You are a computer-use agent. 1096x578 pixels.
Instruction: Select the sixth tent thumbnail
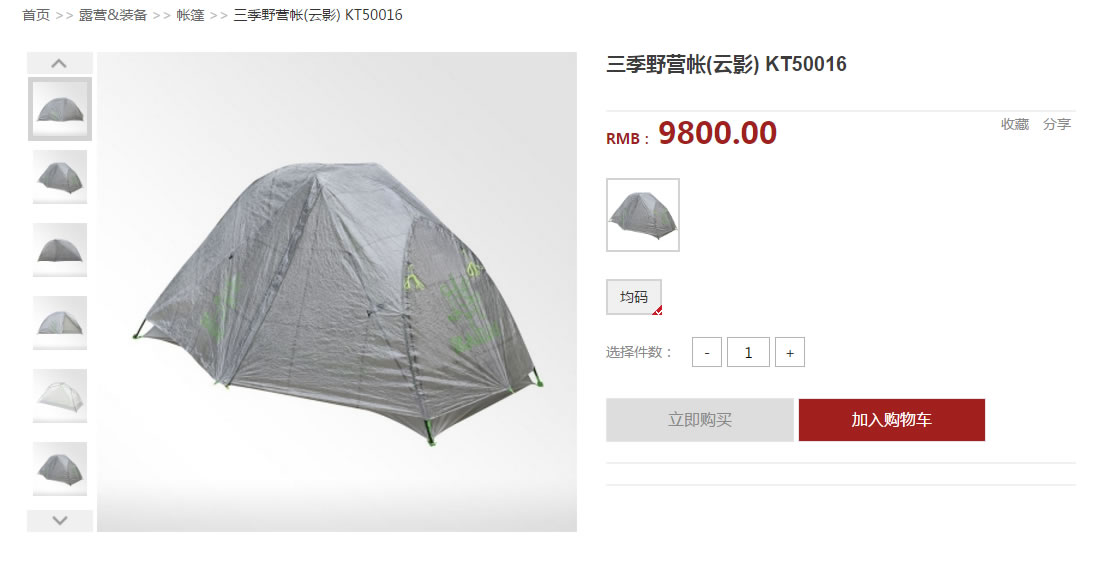point(60,469)
